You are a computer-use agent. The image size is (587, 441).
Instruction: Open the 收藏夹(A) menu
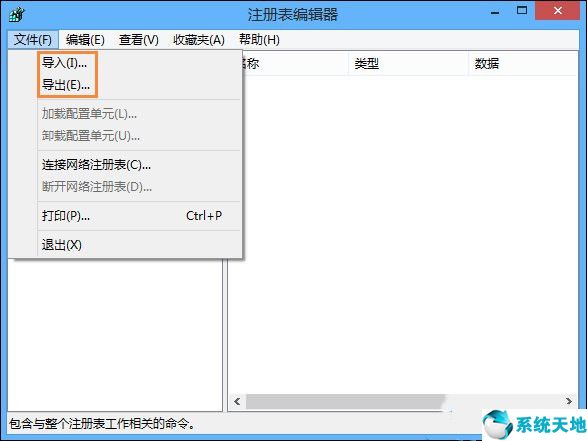tap(199, 39)
